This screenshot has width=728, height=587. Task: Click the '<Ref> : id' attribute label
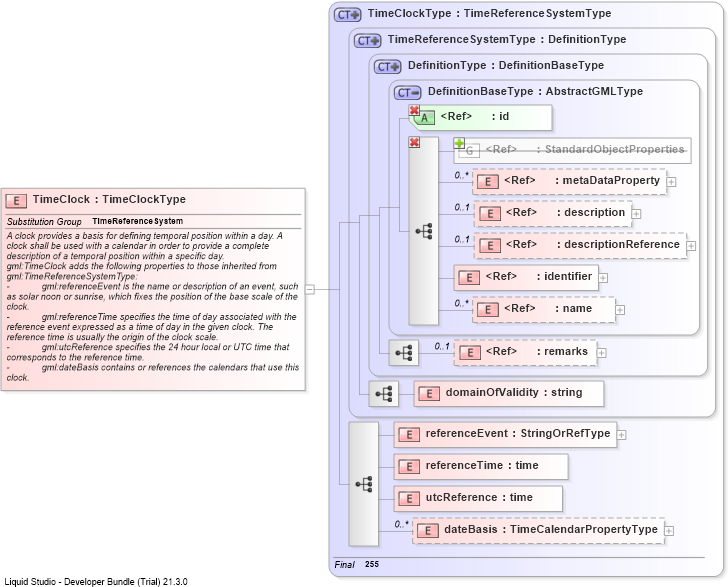[474, 117]
